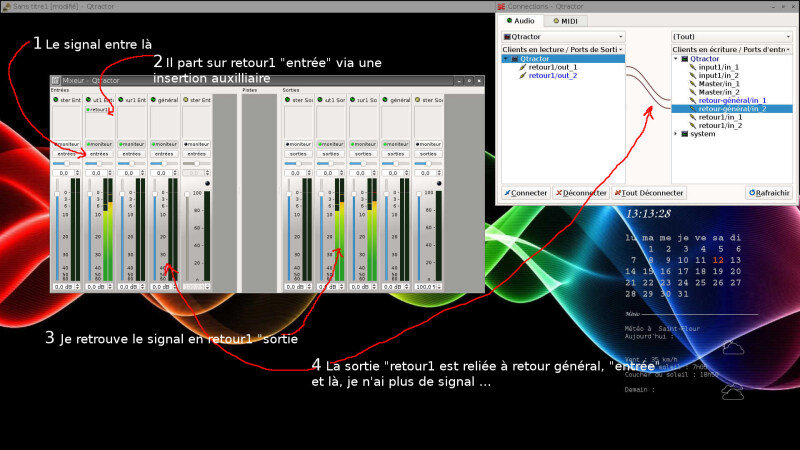Click 'Clients en lecture / Ports de Sortie' header
The image size is (800, 450).
point(563,49)
